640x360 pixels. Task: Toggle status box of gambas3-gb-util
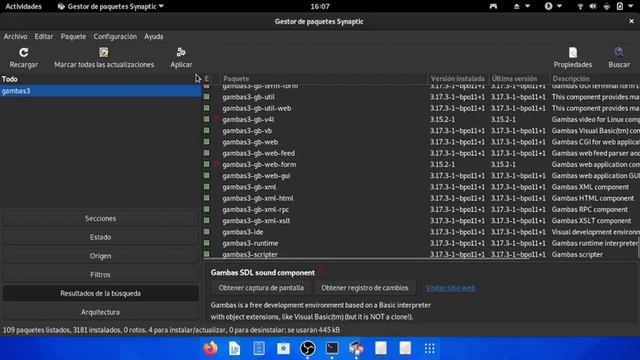click(207, 97)
